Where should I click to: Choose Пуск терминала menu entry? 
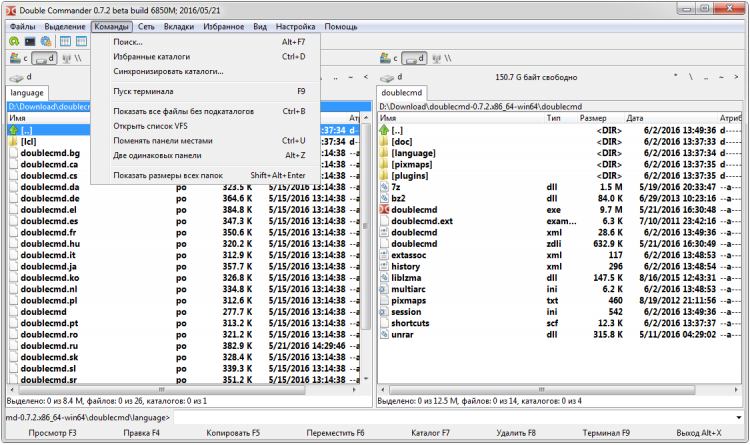coord(206,91)
